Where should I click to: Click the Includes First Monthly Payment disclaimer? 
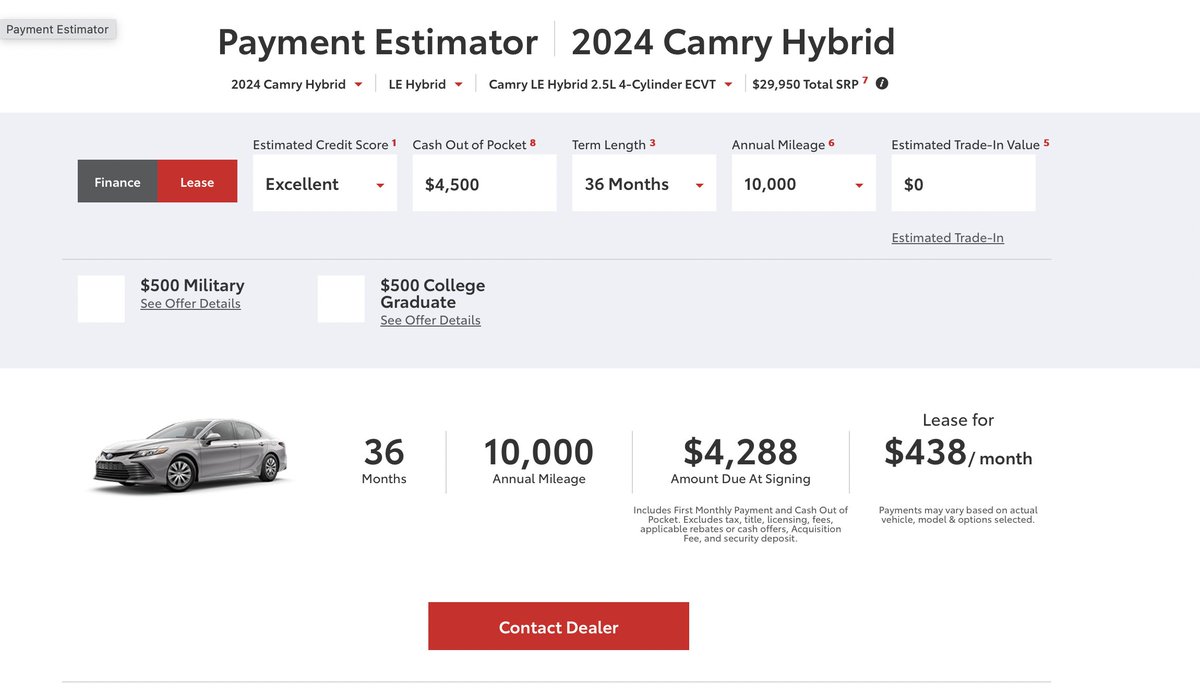741,524
